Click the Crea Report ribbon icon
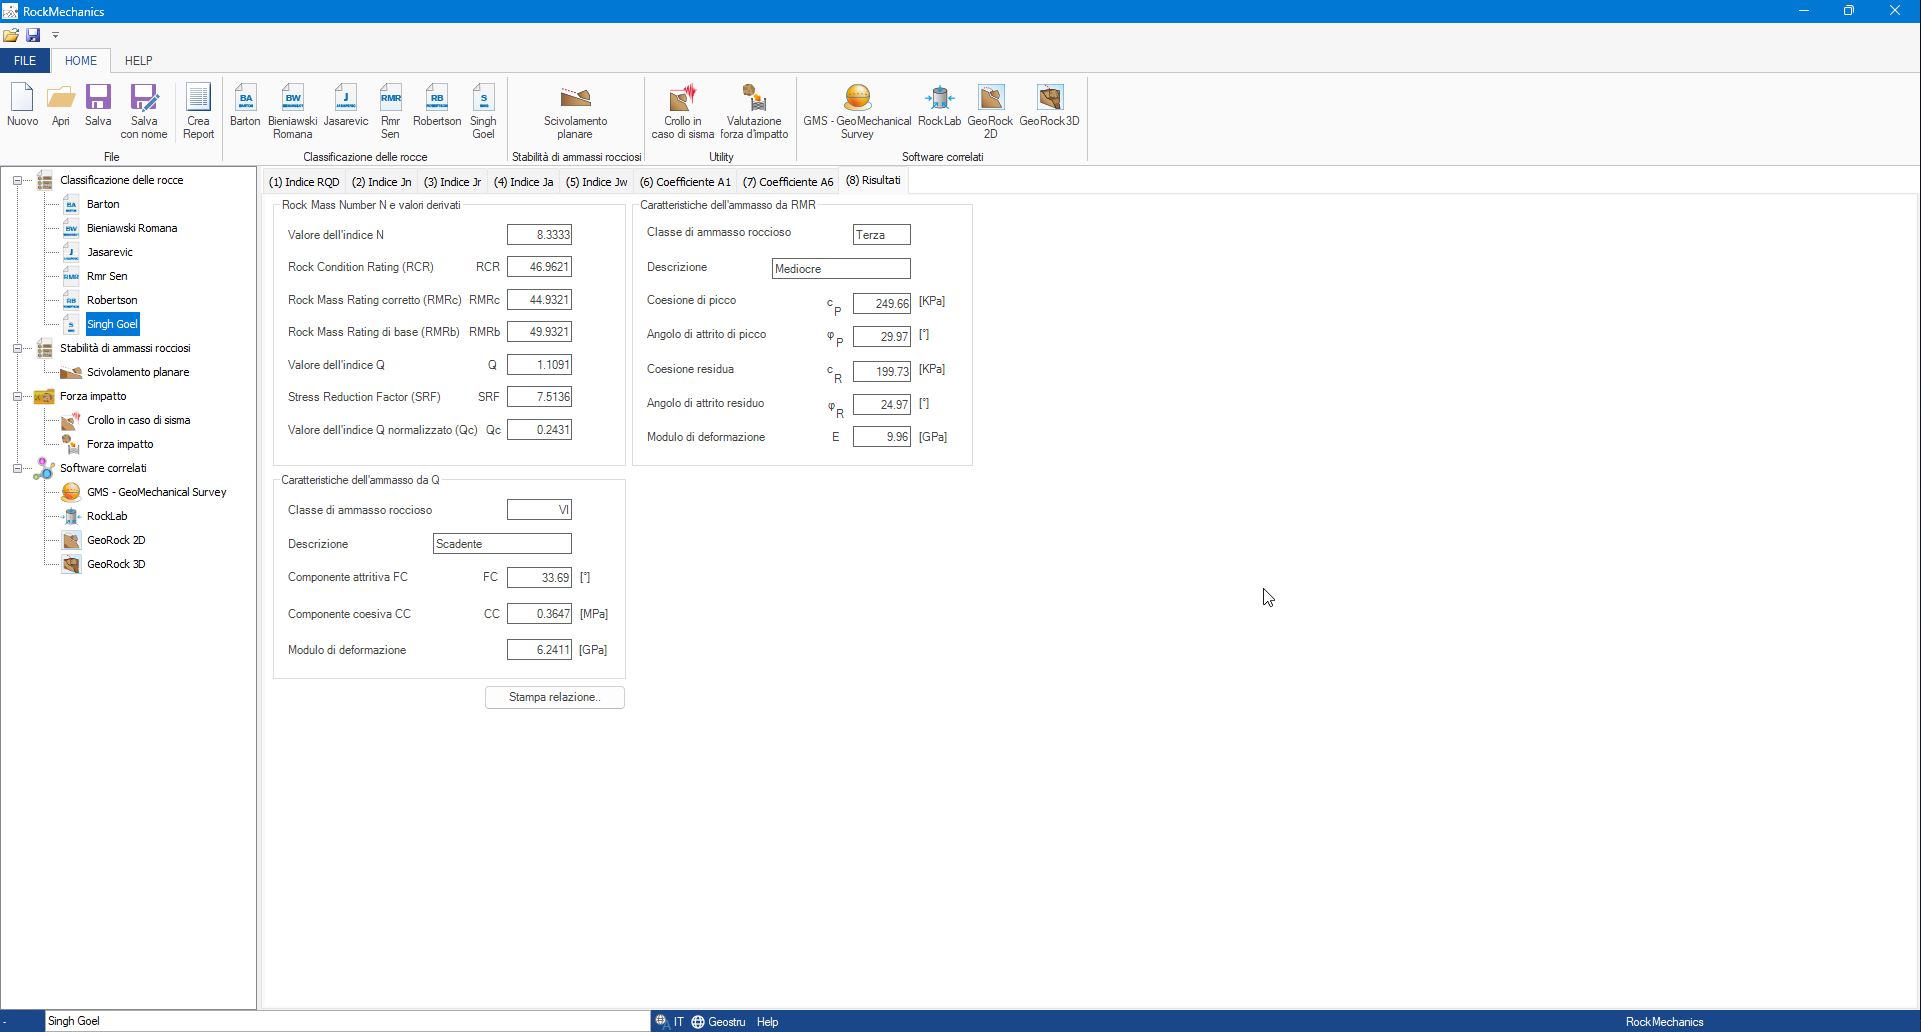The width and height of the screenshot is (1921, 1032). 198,110
